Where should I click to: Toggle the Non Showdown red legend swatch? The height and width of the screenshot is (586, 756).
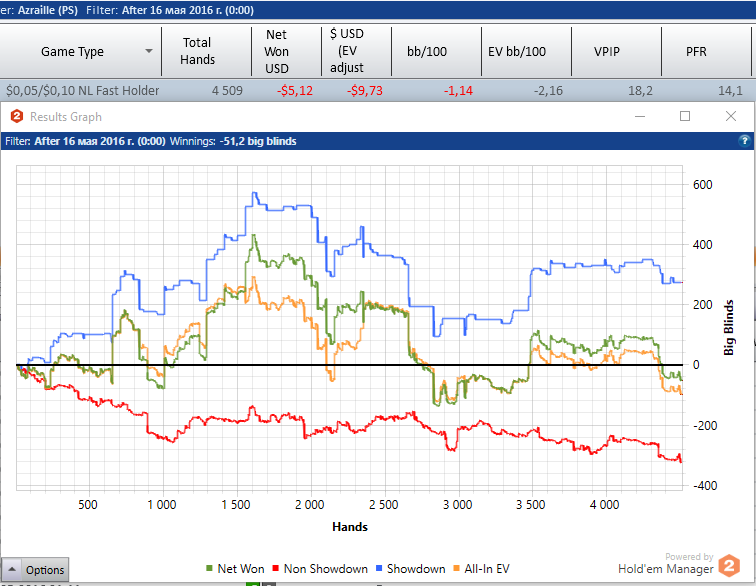(275, 569)
